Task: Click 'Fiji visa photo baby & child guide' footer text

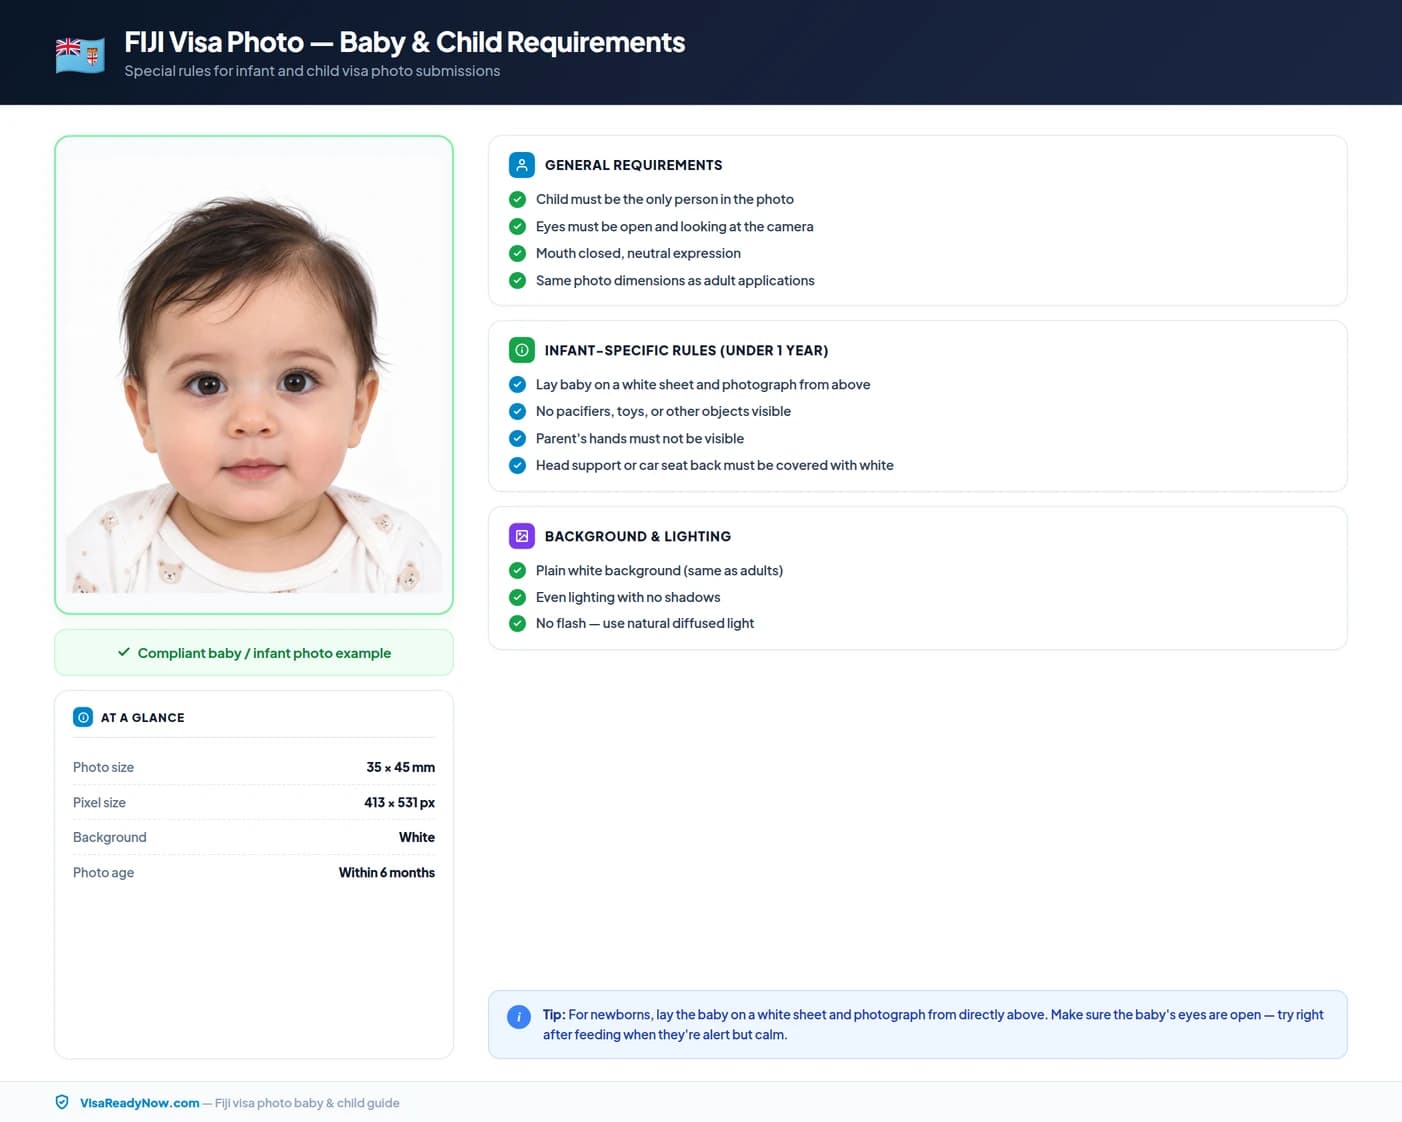Action: 307,1103
